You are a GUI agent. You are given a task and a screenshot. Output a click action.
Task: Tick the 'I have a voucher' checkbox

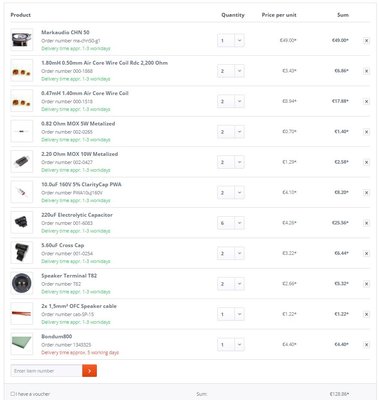point(13,394)
